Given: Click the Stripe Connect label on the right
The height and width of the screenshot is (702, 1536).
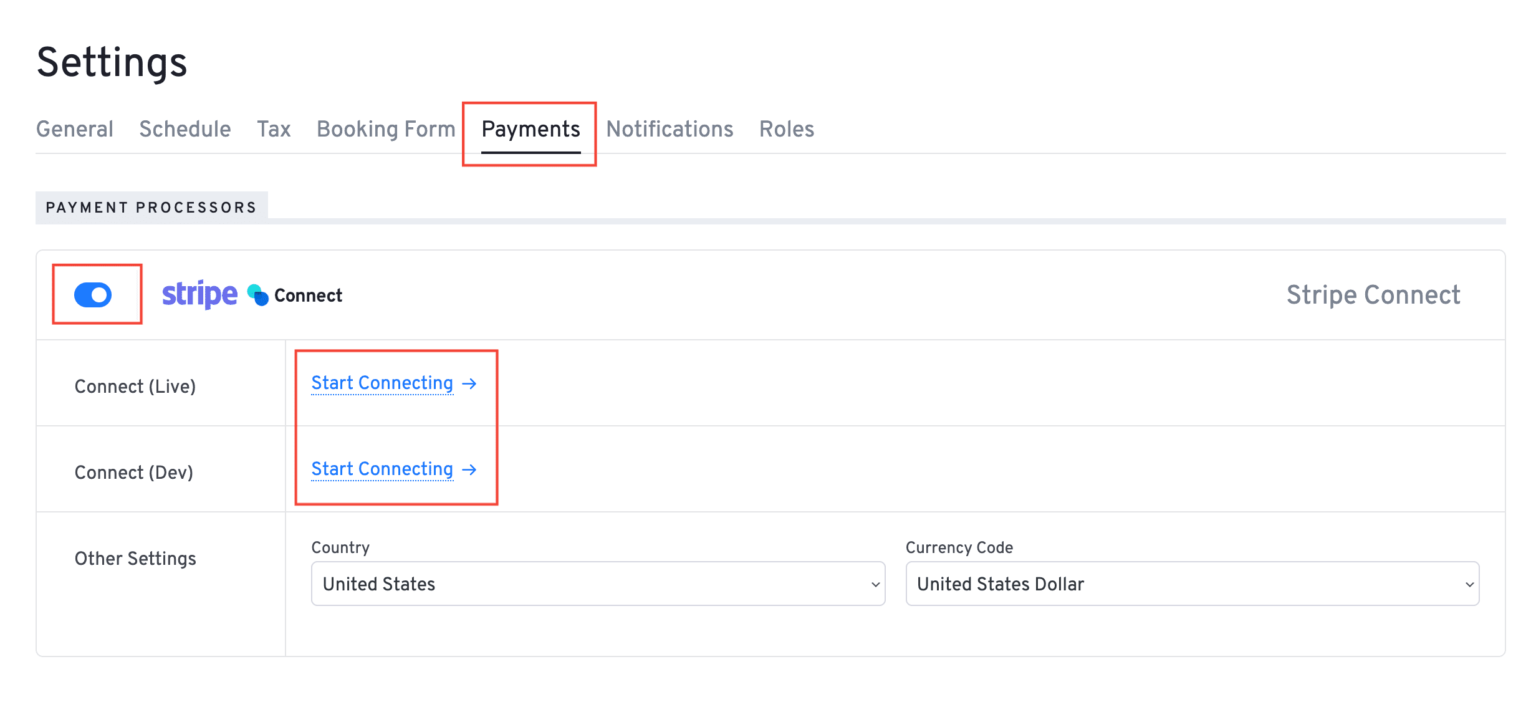Looking at the screenshot, I should click(x=1373, y=294).
